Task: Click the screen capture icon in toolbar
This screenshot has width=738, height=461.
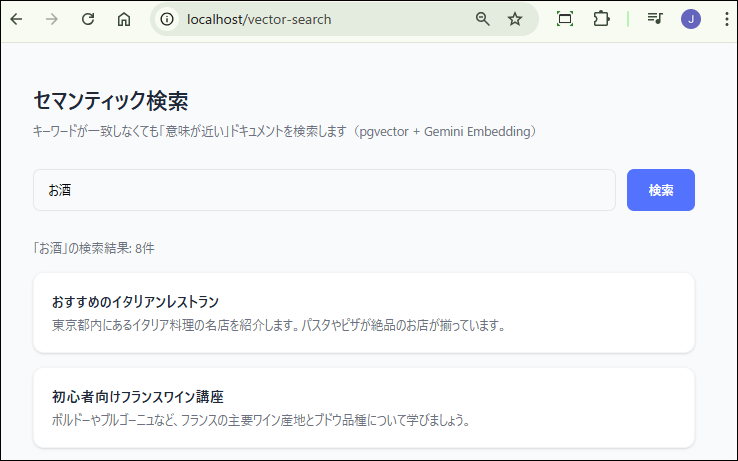Action: pos(565,19)
